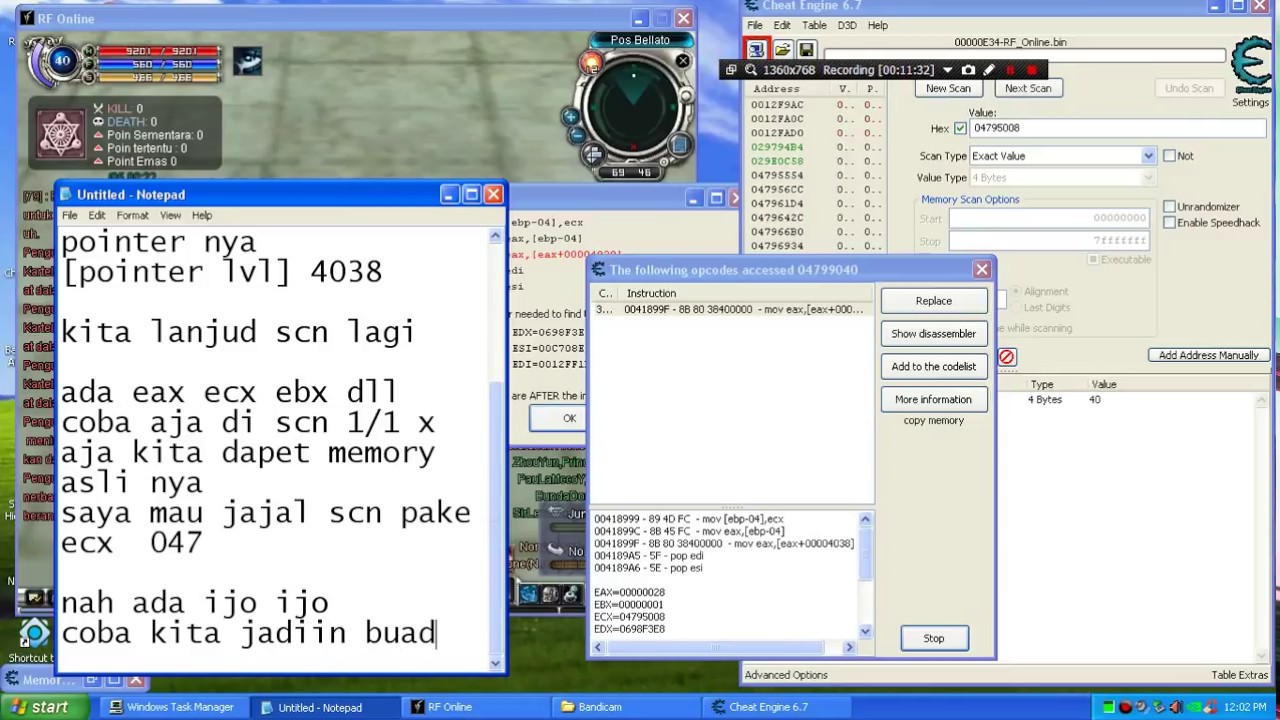
Task: Click More information button
Action: (934, 400)
